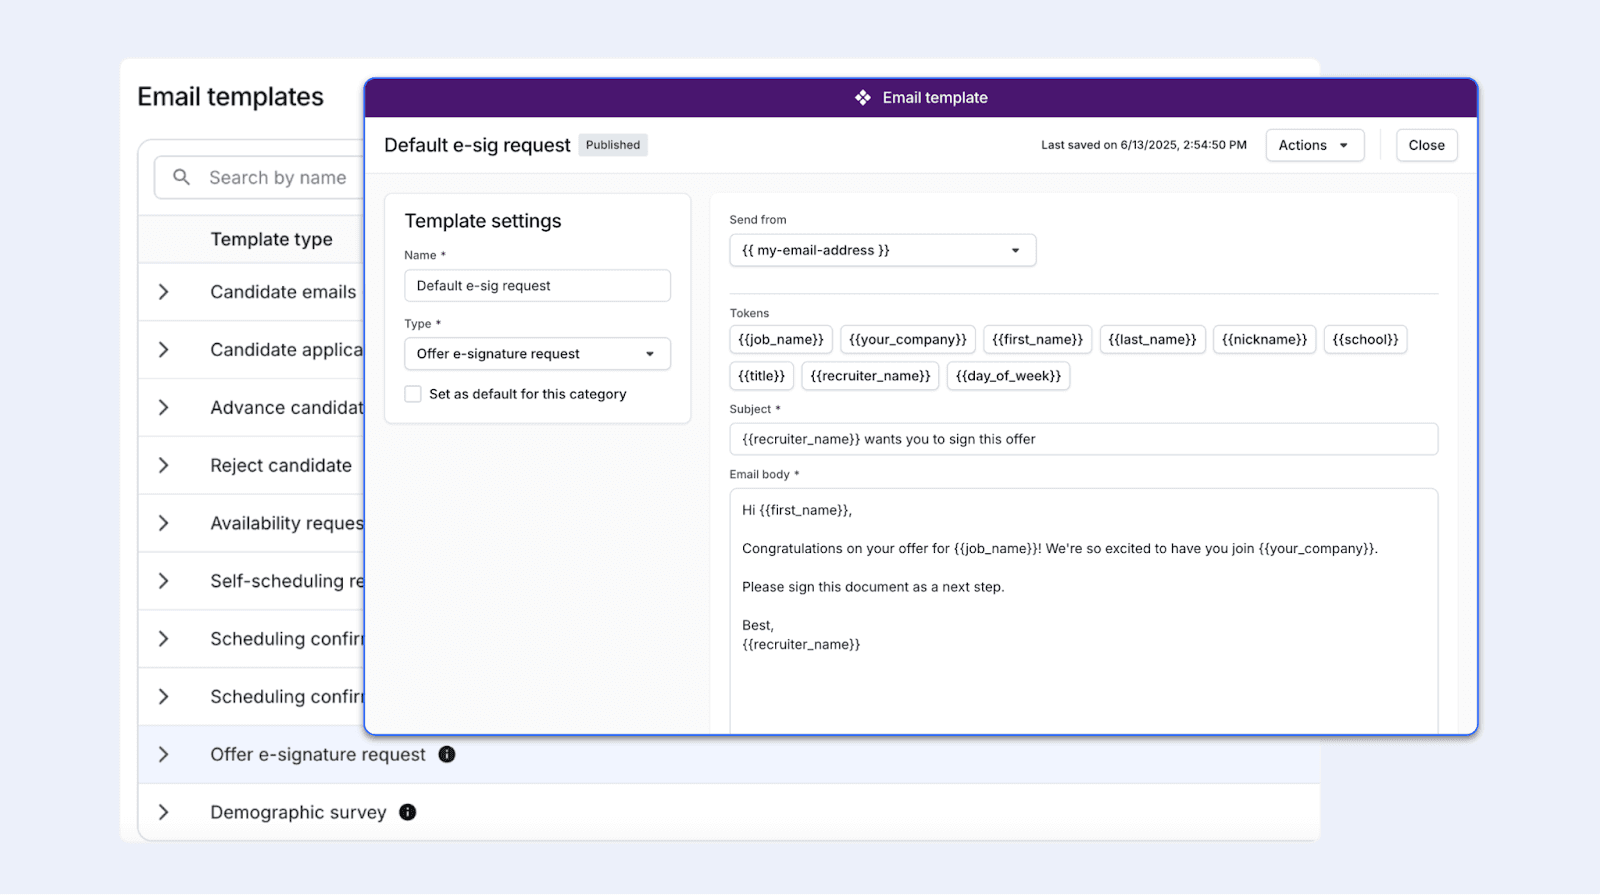
Task: Expand the Candidate emails row
Action: click(x=164, y=292)
